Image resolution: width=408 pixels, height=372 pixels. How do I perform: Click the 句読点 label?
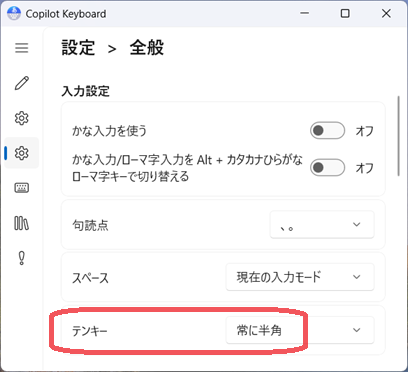90,225
